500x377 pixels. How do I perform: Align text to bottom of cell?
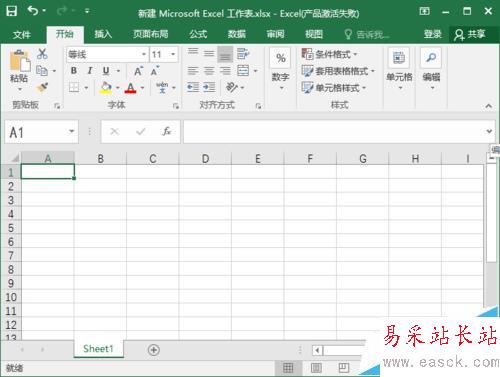[x=225, y=54]
